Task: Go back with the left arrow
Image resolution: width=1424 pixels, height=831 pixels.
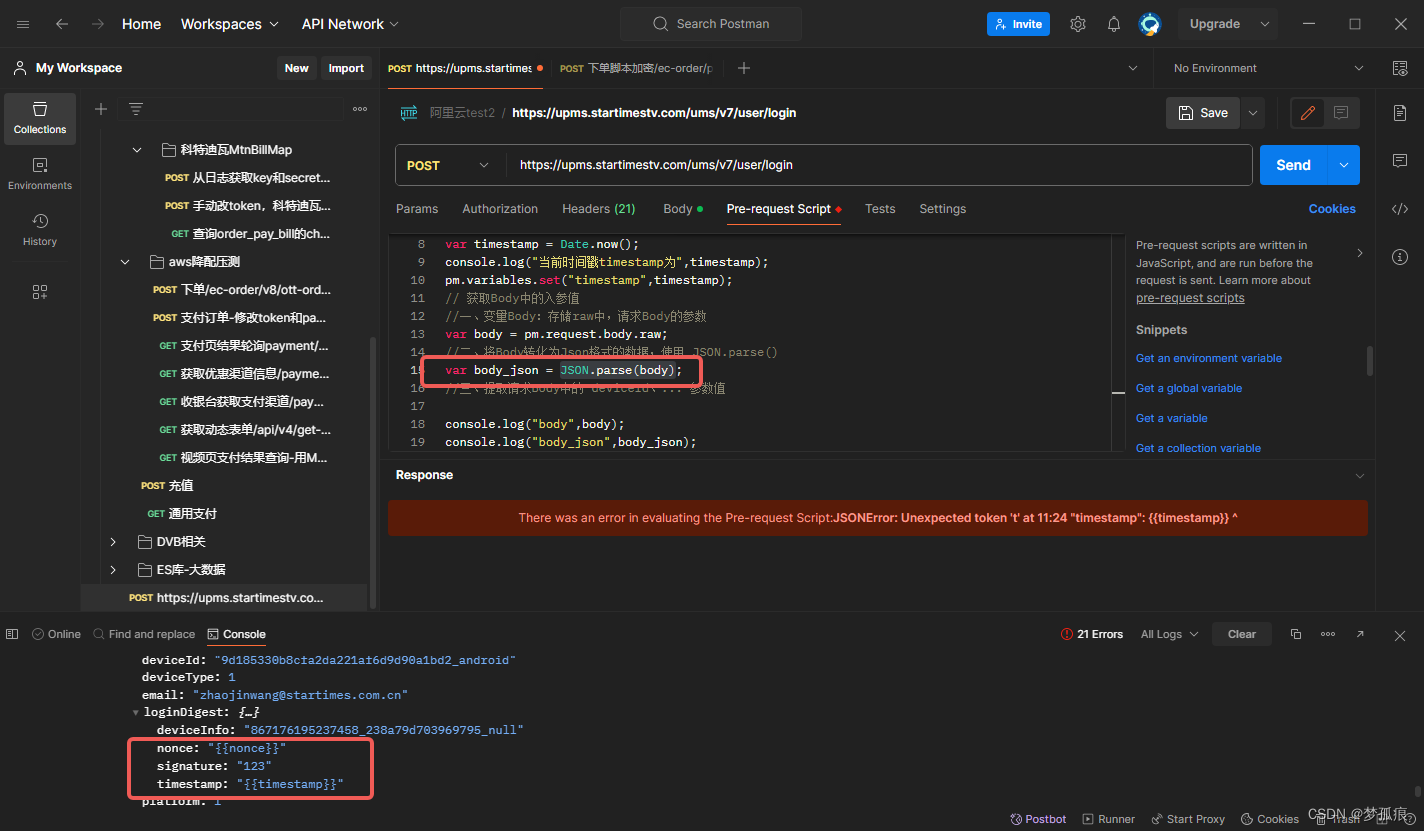Action: click(x=62, y=24)
